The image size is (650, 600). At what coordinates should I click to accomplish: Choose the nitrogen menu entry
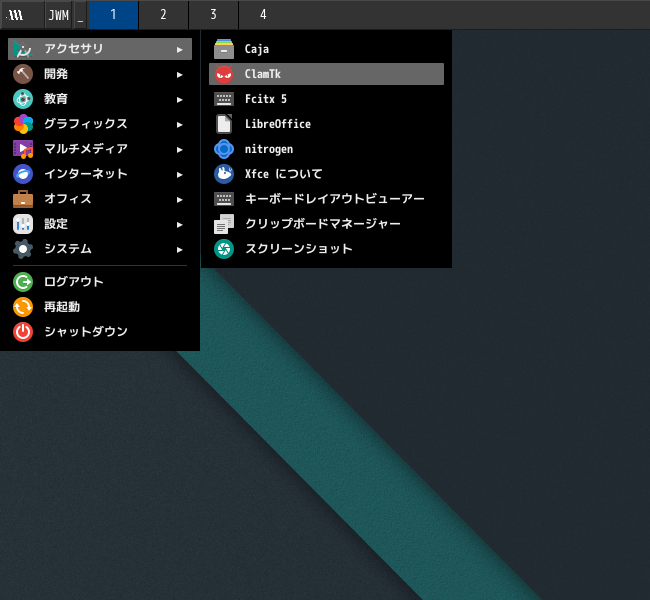coord(326,149)
